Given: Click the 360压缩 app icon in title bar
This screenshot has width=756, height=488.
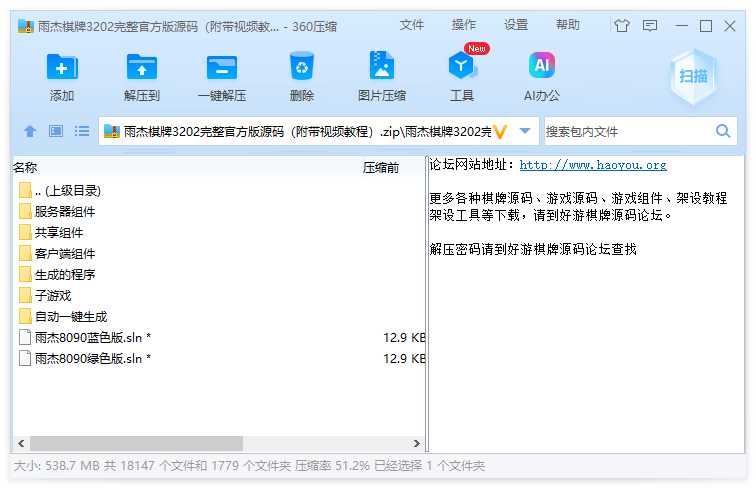Looking at the screenshot, I should 26,26.
